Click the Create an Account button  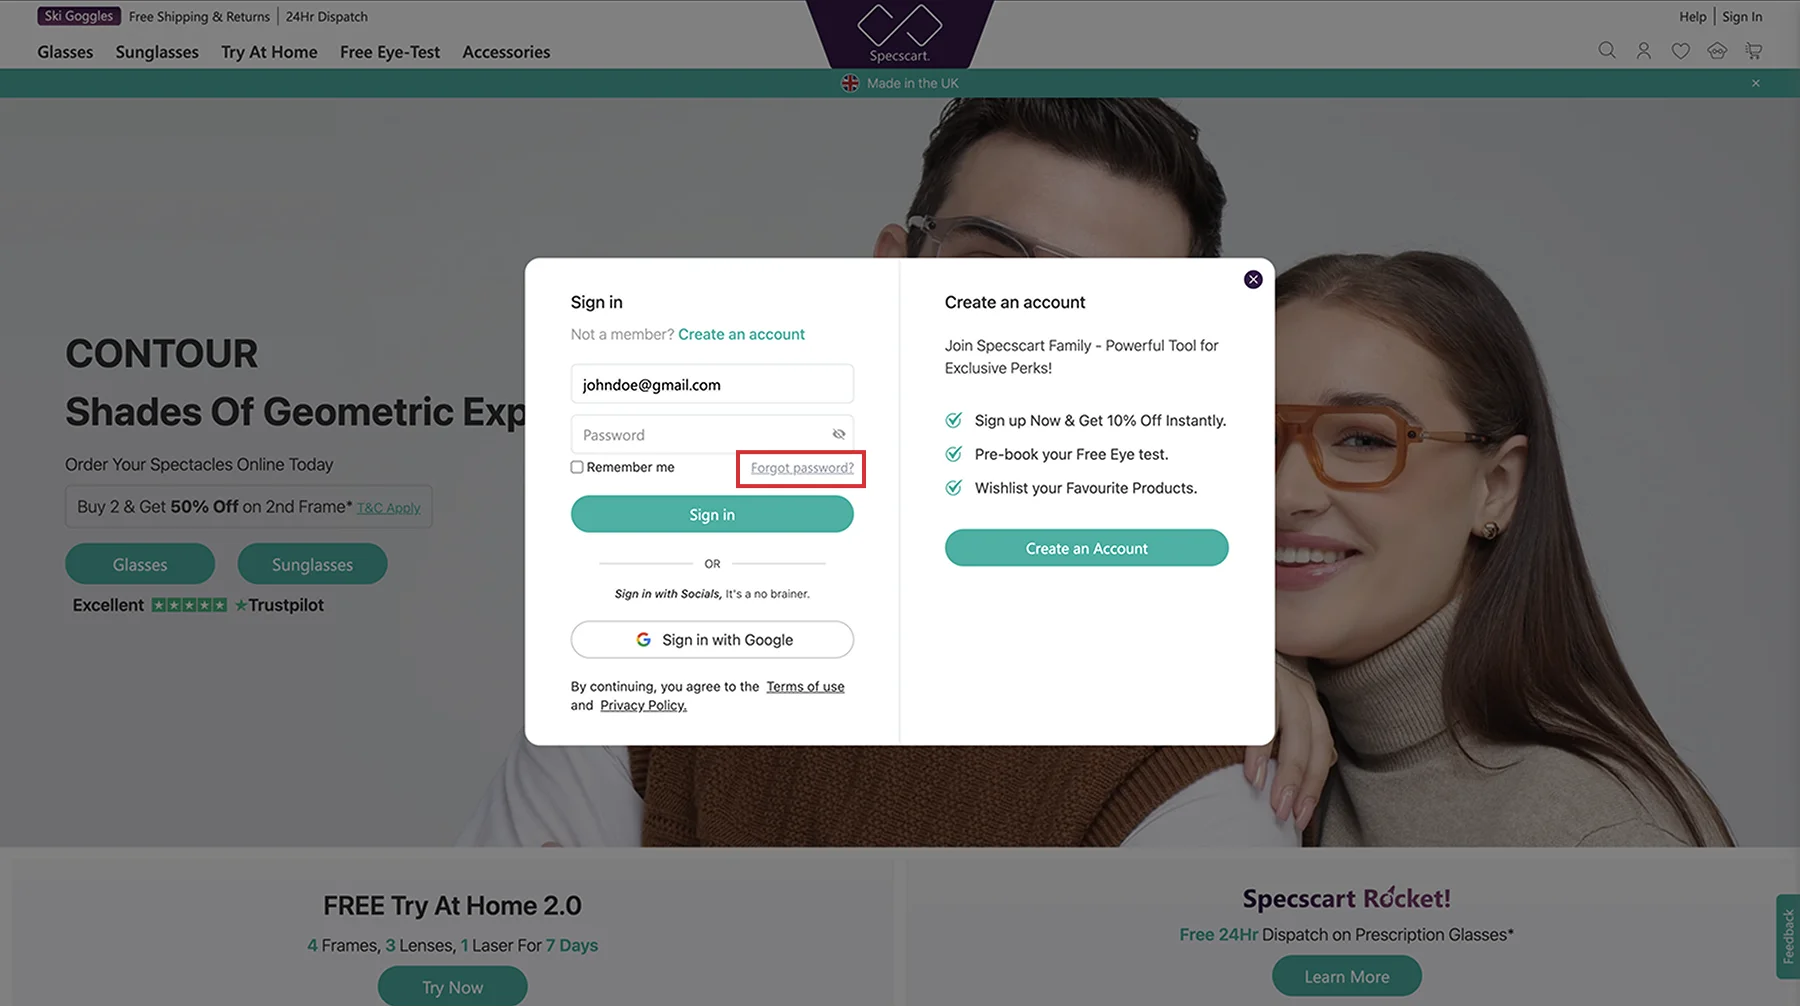point(1086,548)
